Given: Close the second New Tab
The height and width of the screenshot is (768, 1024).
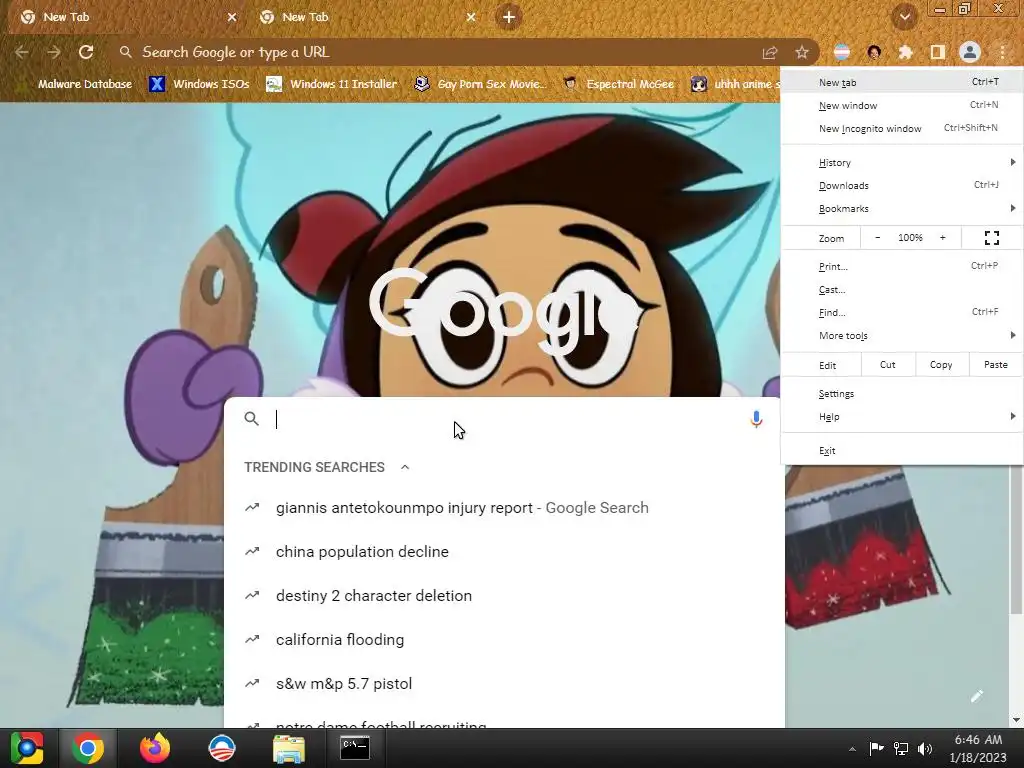Looking at the screenshot, I should coord(471,18).
